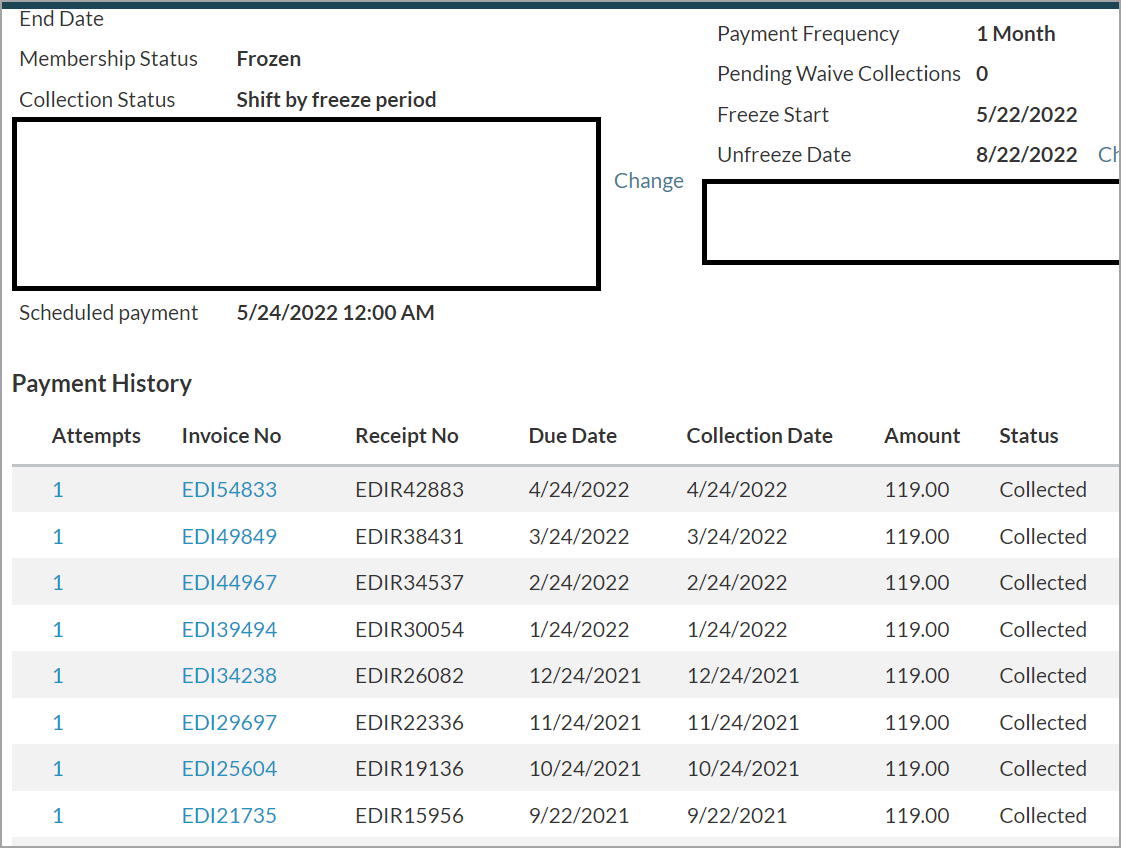The width and height of the screenshot is (1121, 848).
Task: Click the Amount column header
Action: point(922,436)
